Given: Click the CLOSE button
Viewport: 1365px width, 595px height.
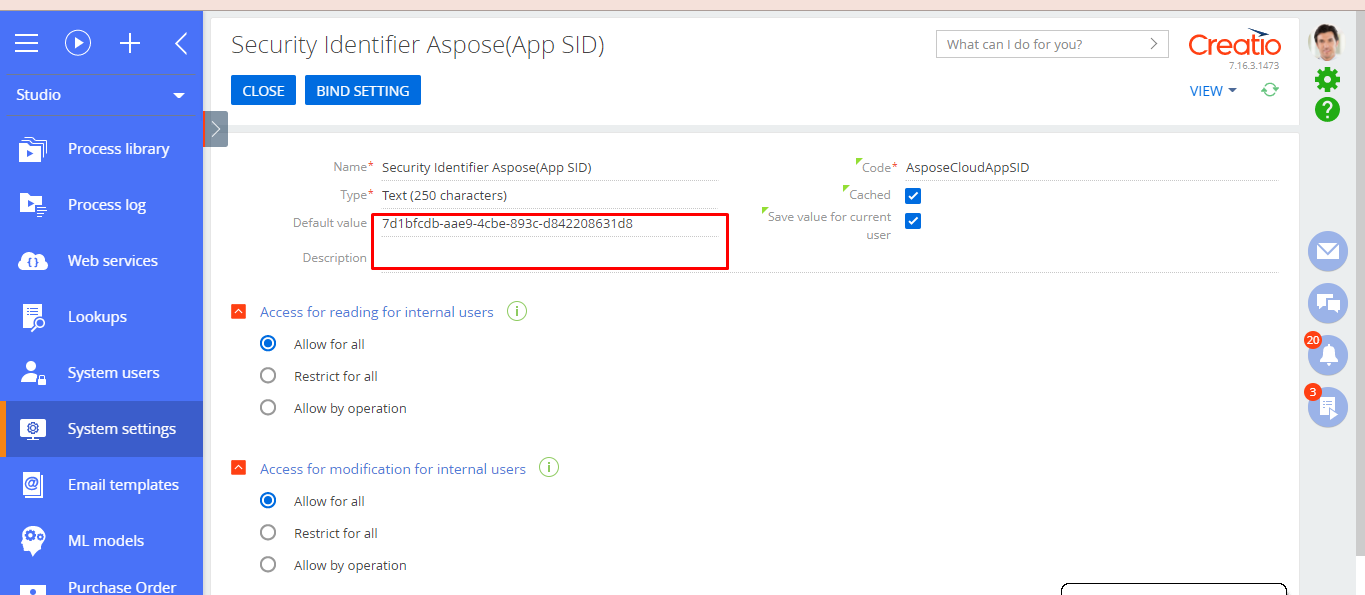Looking at the screenshot, I should tap(264, 90).
